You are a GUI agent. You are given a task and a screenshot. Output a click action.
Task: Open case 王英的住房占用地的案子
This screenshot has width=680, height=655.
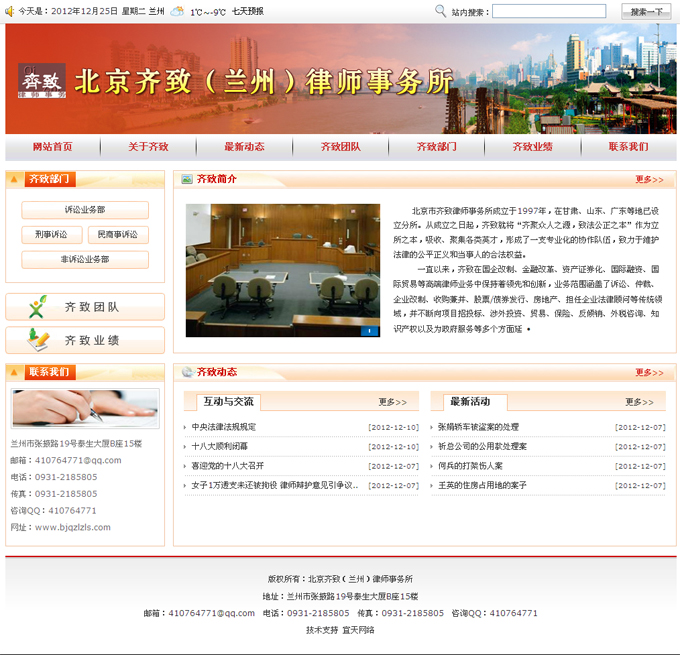[x=482, y=485]
